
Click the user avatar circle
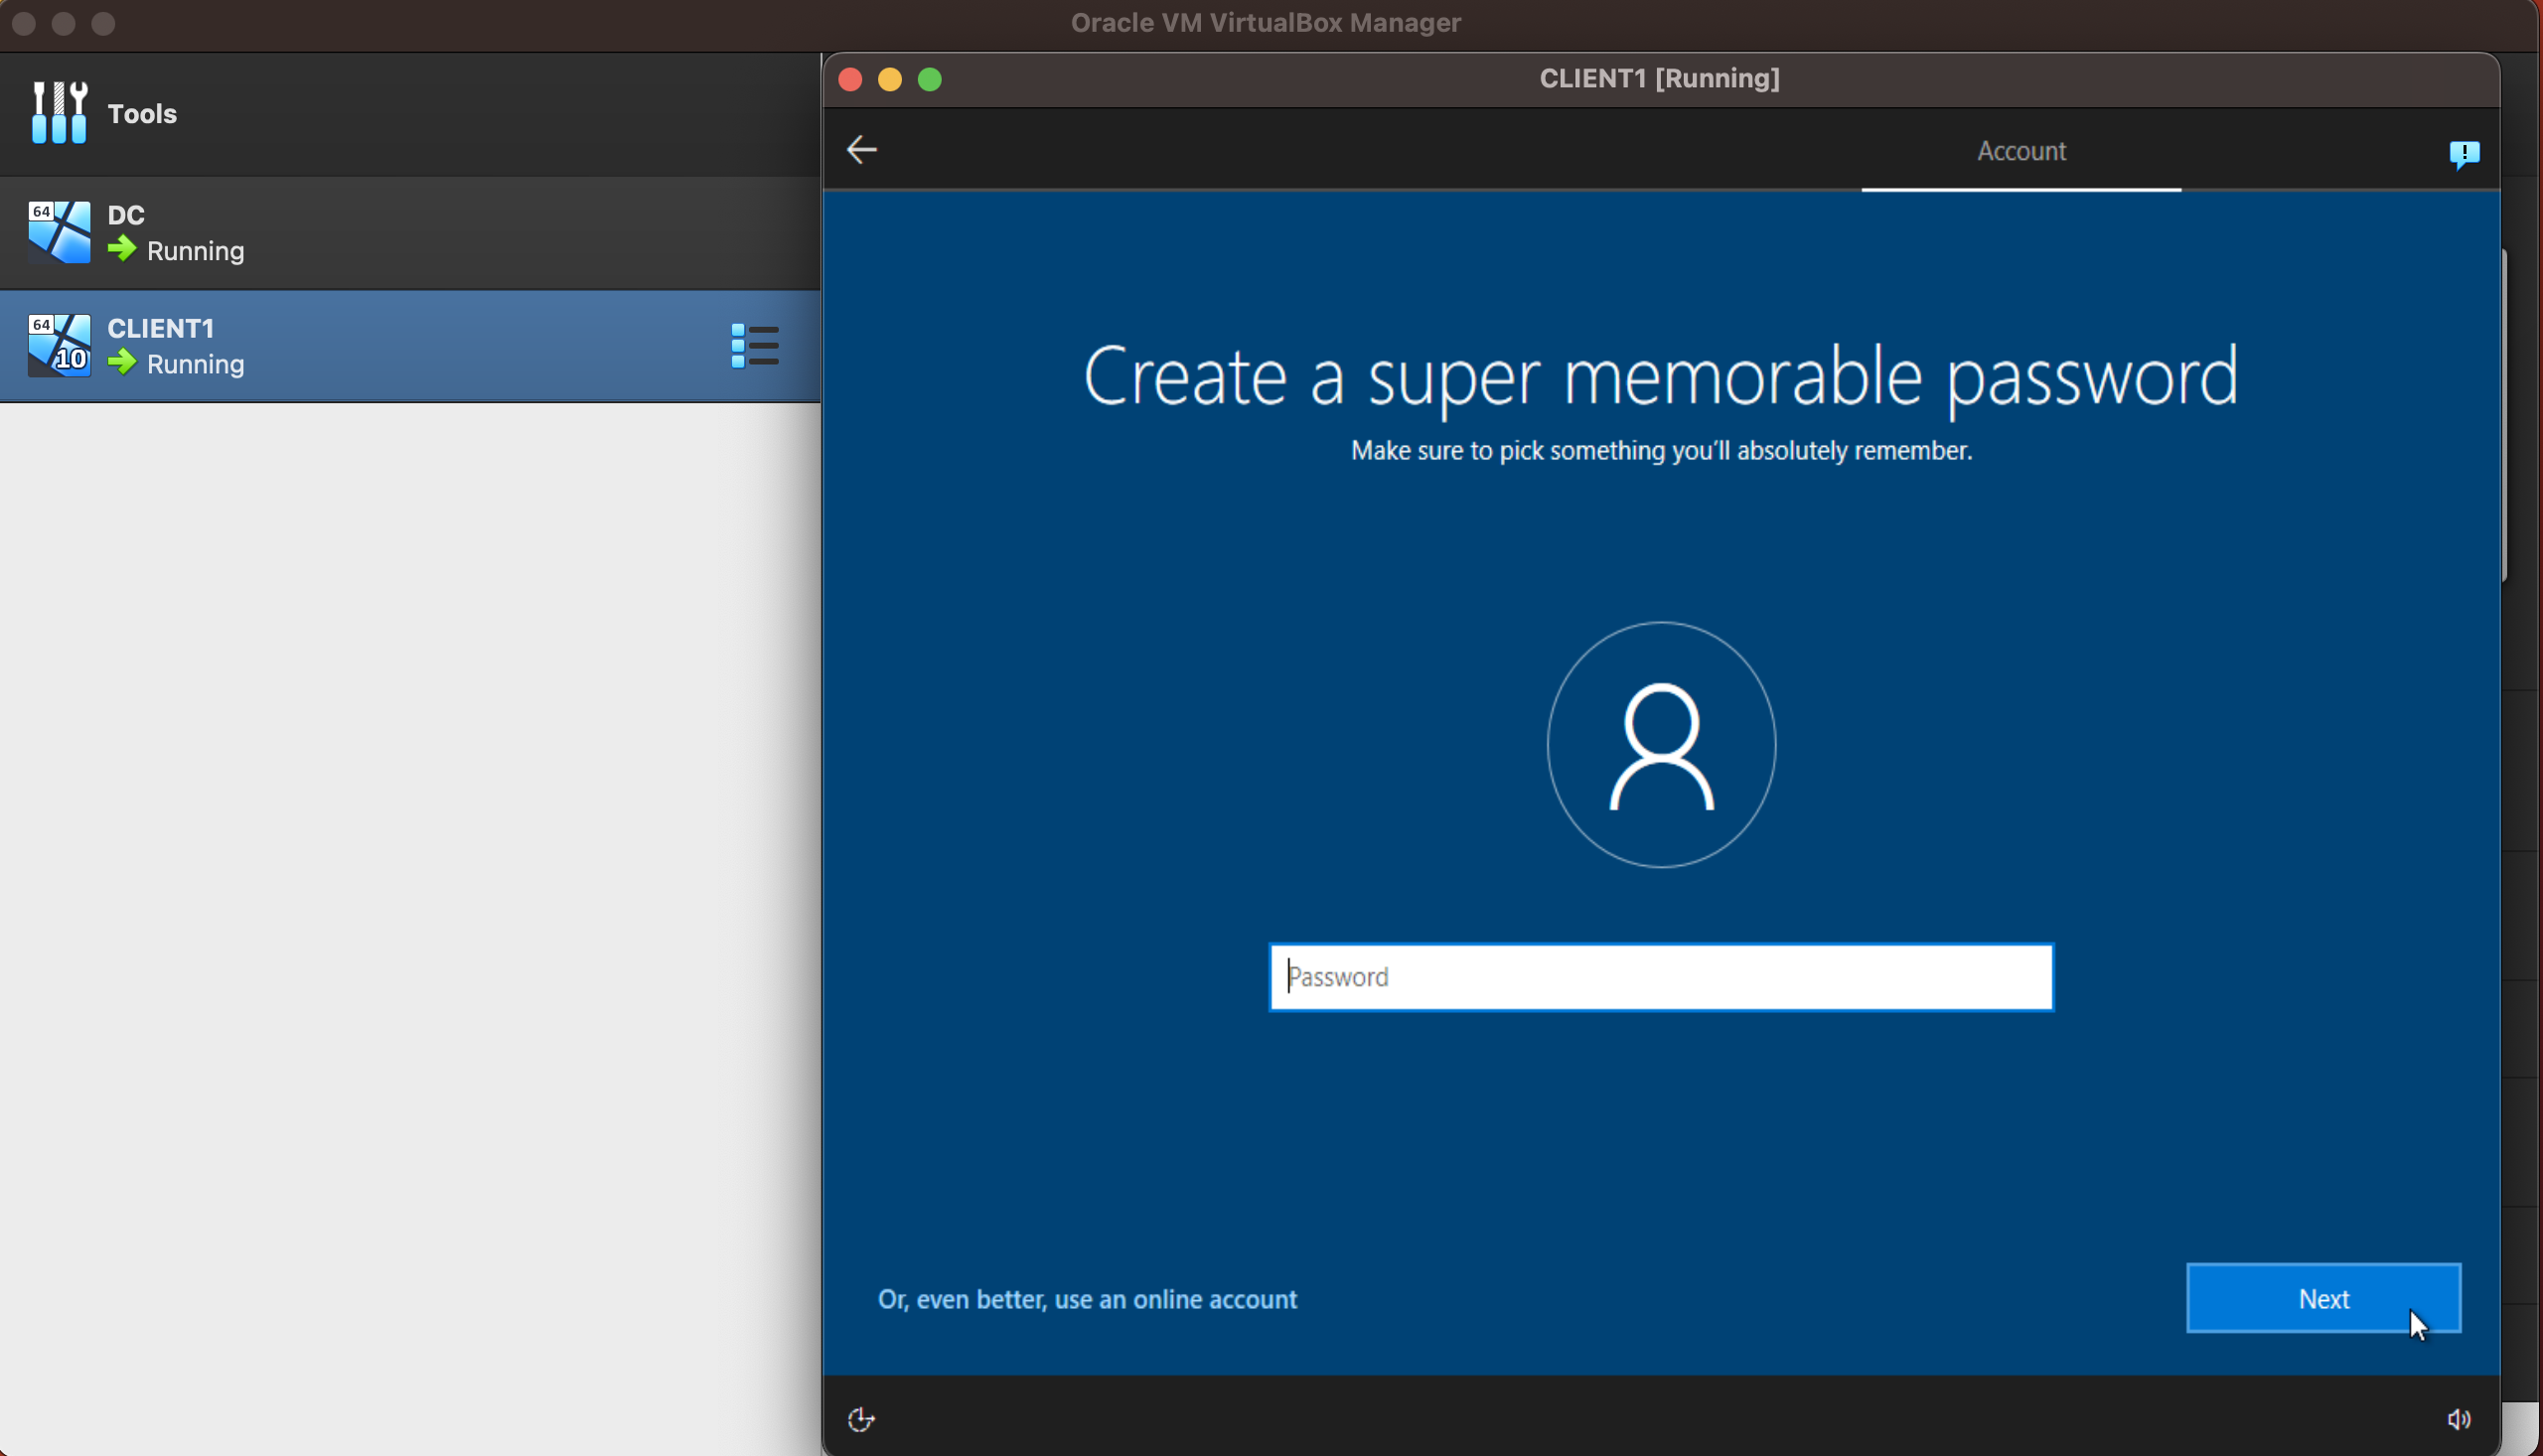tap(1660, 745)
